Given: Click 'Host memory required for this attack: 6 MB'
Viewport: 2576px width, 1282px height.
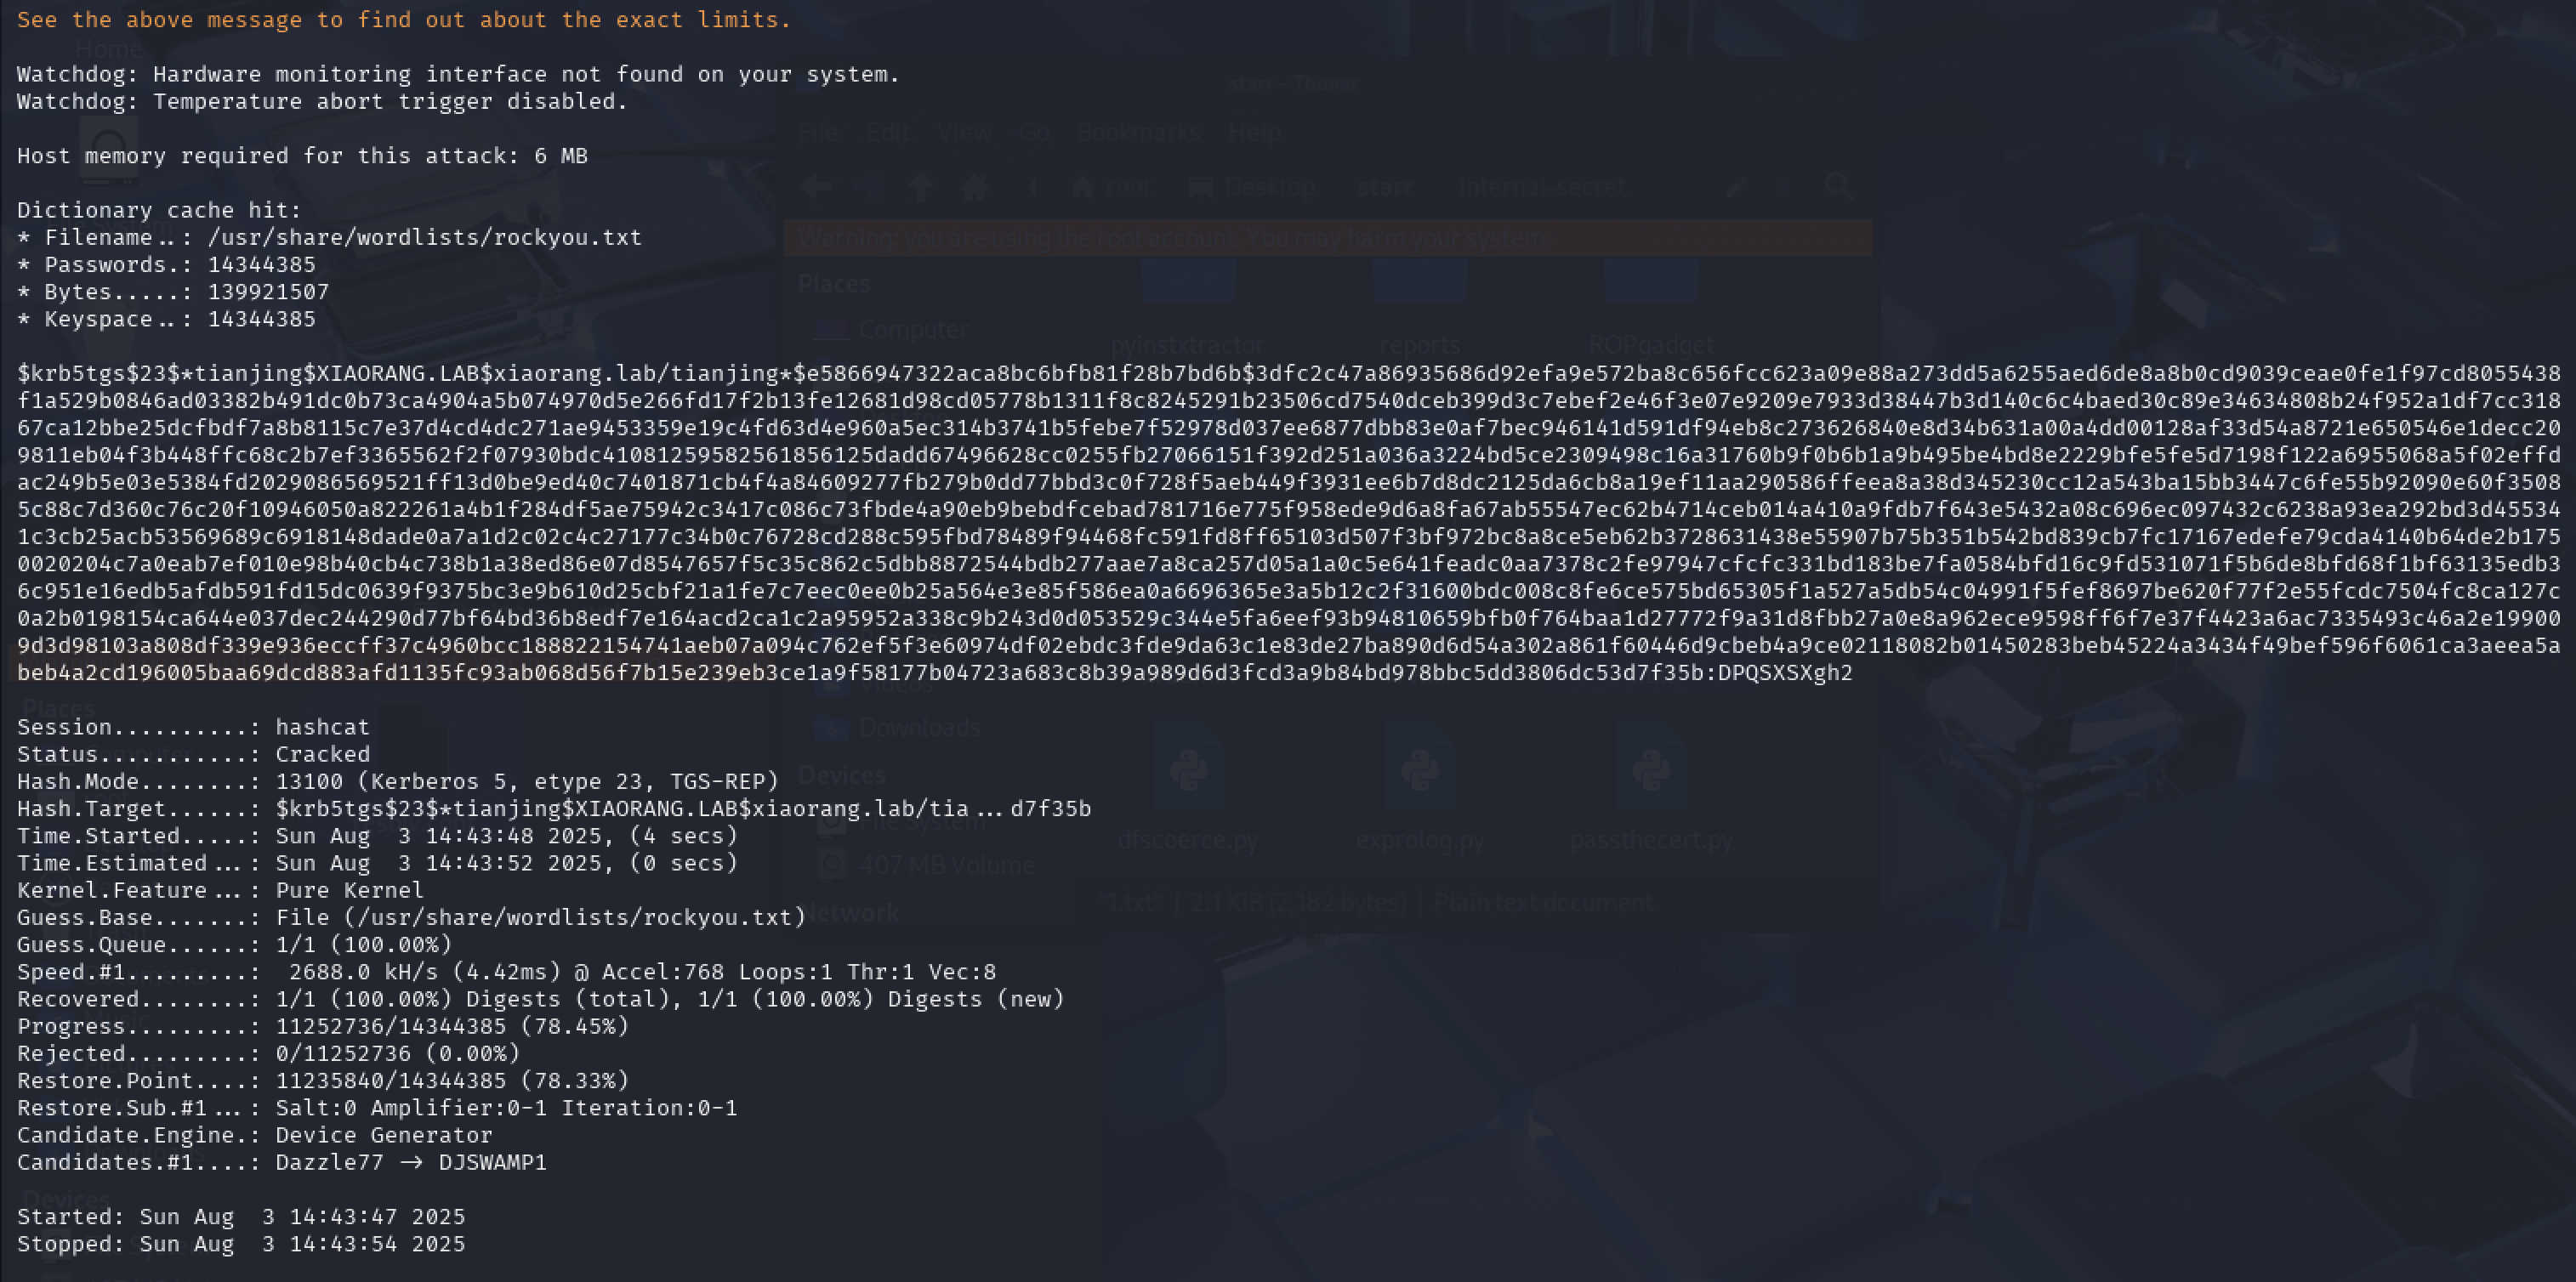Looking at the screenshot, I should (302, 156).
